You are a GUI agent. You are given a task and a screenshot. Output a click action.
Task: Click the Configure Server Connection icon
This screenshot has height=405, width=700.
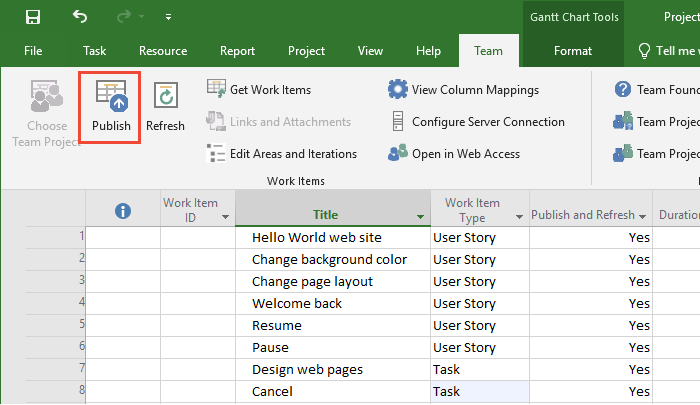tap(398, 121)
